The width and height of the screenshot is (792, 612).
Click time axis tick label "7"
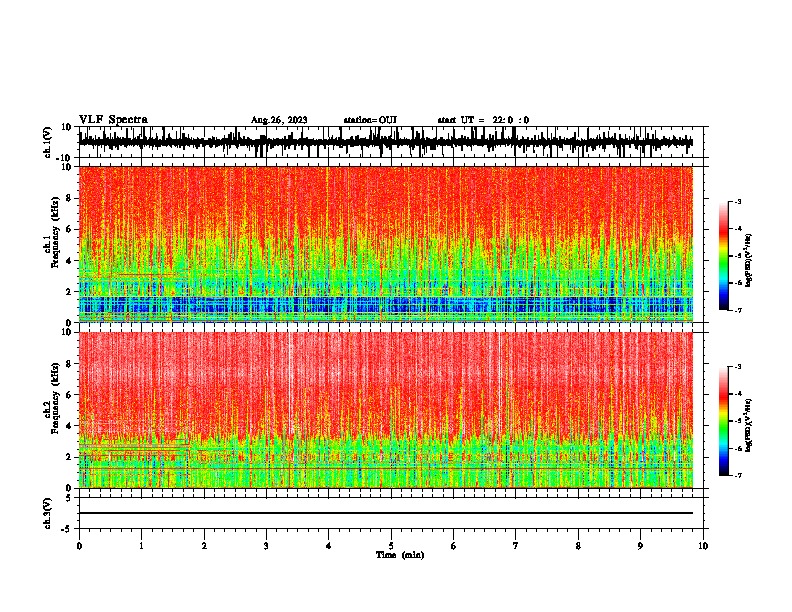coord(516,546)
